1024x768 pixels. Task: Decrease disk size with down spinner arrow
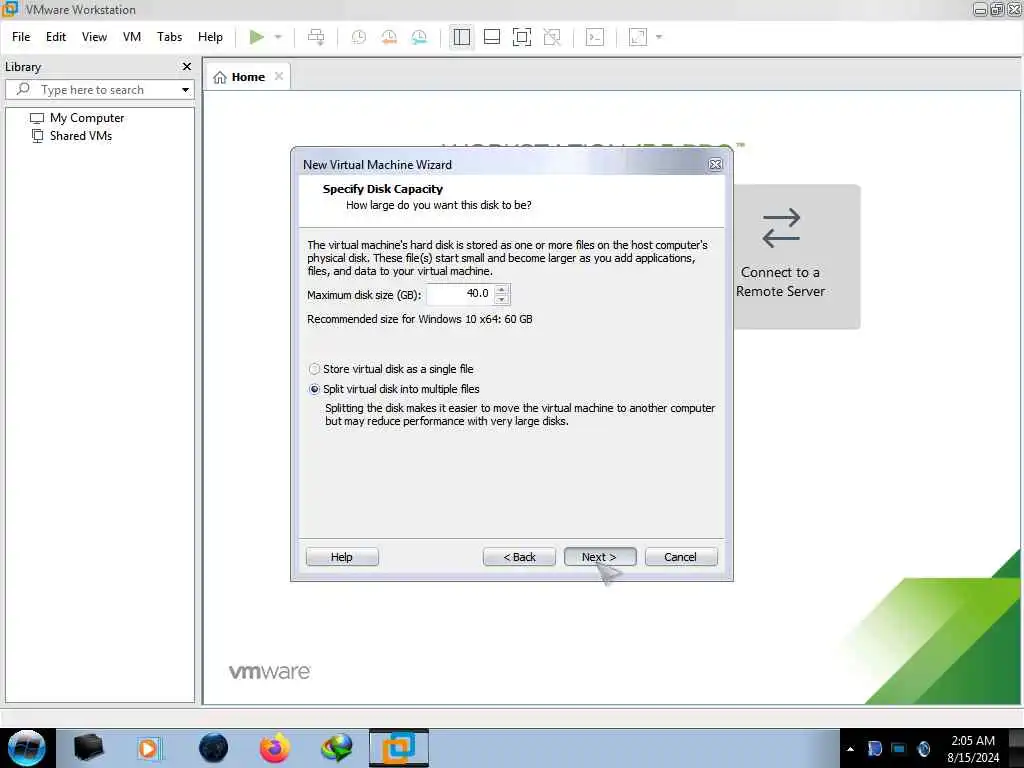coord(502,299)
